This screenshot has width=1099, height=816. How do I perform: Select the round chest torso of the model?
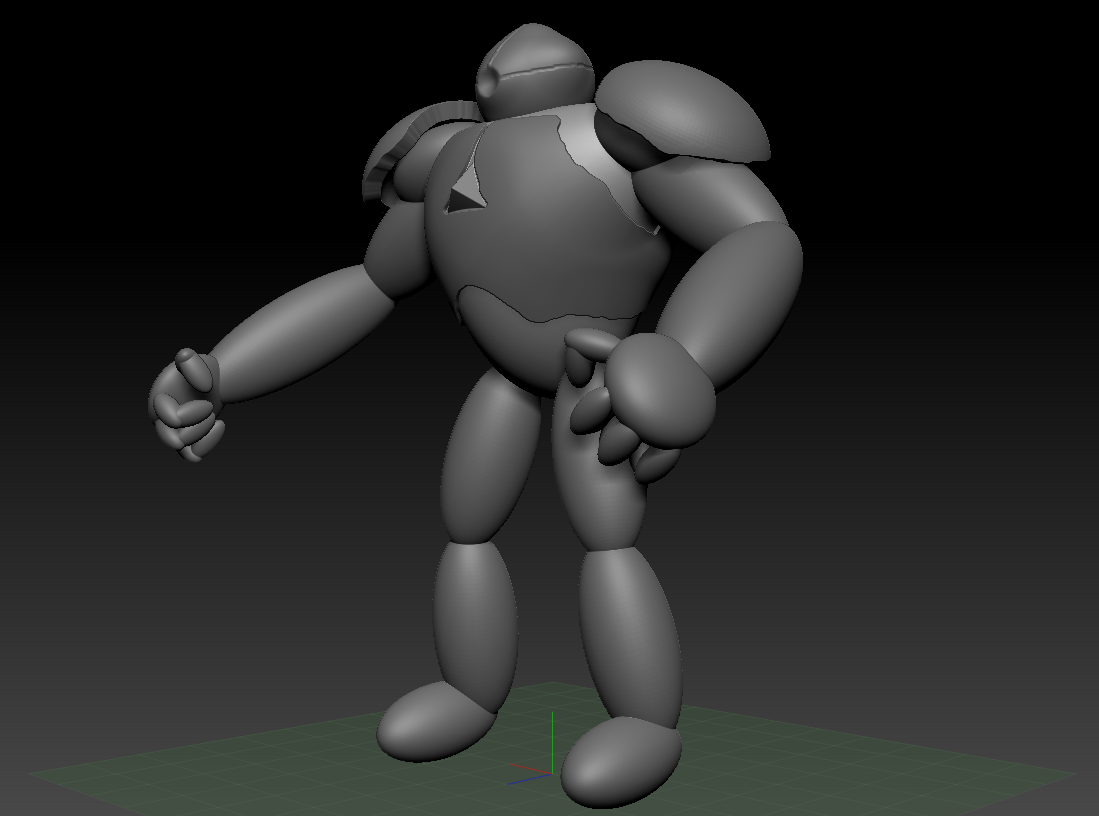coord(547,252)
